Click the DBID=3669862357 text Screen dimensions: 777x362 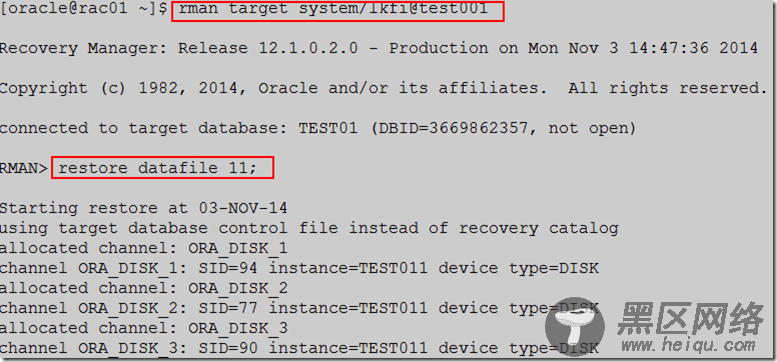click(x=454, y=128)
